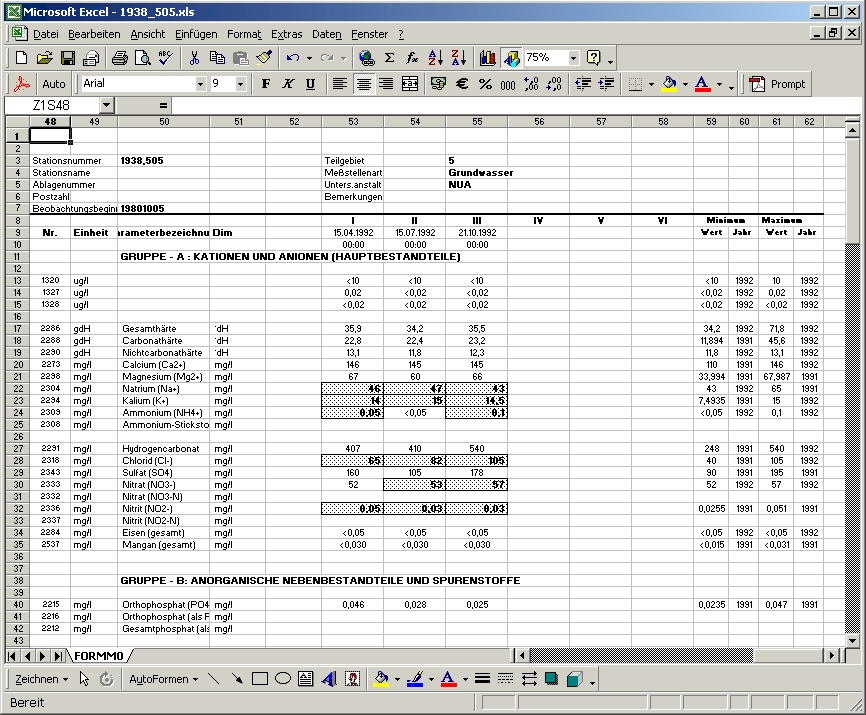Launch the chart wizard icon
The image size is (866, 715).
click(x=488, y=58)
